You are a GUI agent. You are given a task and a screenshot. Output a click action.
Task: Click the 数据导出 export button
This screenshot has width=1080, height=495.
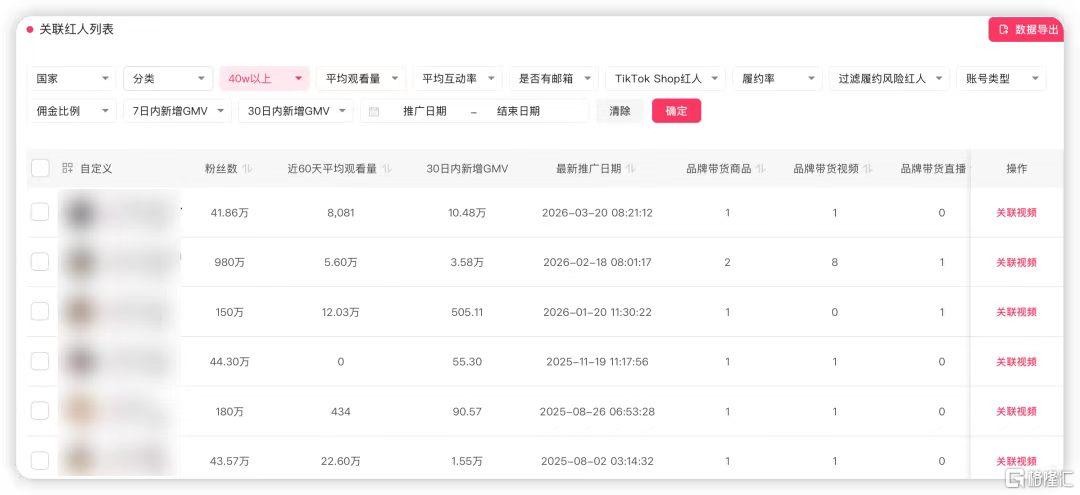click(1026, 30)
